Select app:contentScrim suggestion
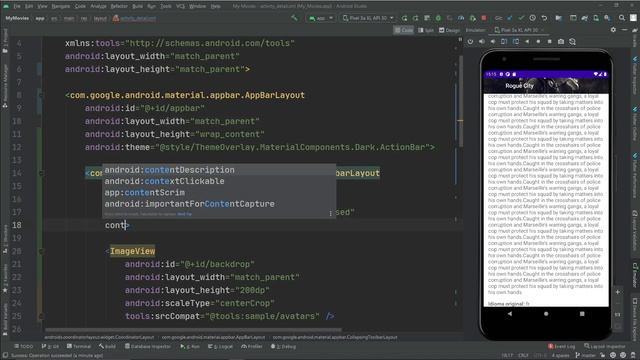This screenshot has width=640, height=360. [219, 193]
